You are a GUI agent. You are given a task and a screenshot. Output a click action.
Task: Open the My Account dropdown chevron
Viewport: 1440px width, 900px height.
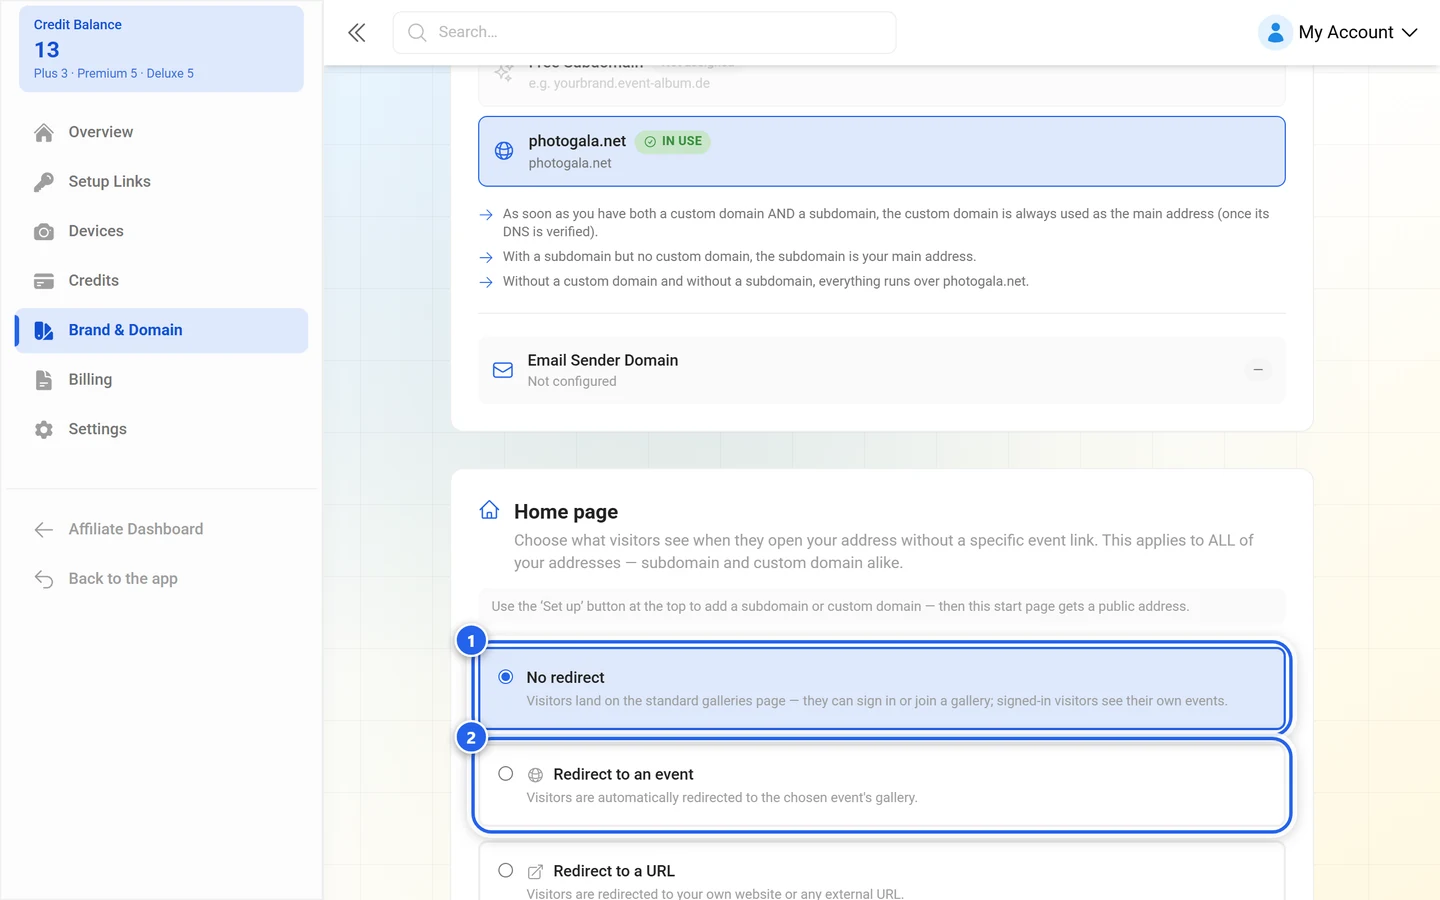coord(1410,33)
